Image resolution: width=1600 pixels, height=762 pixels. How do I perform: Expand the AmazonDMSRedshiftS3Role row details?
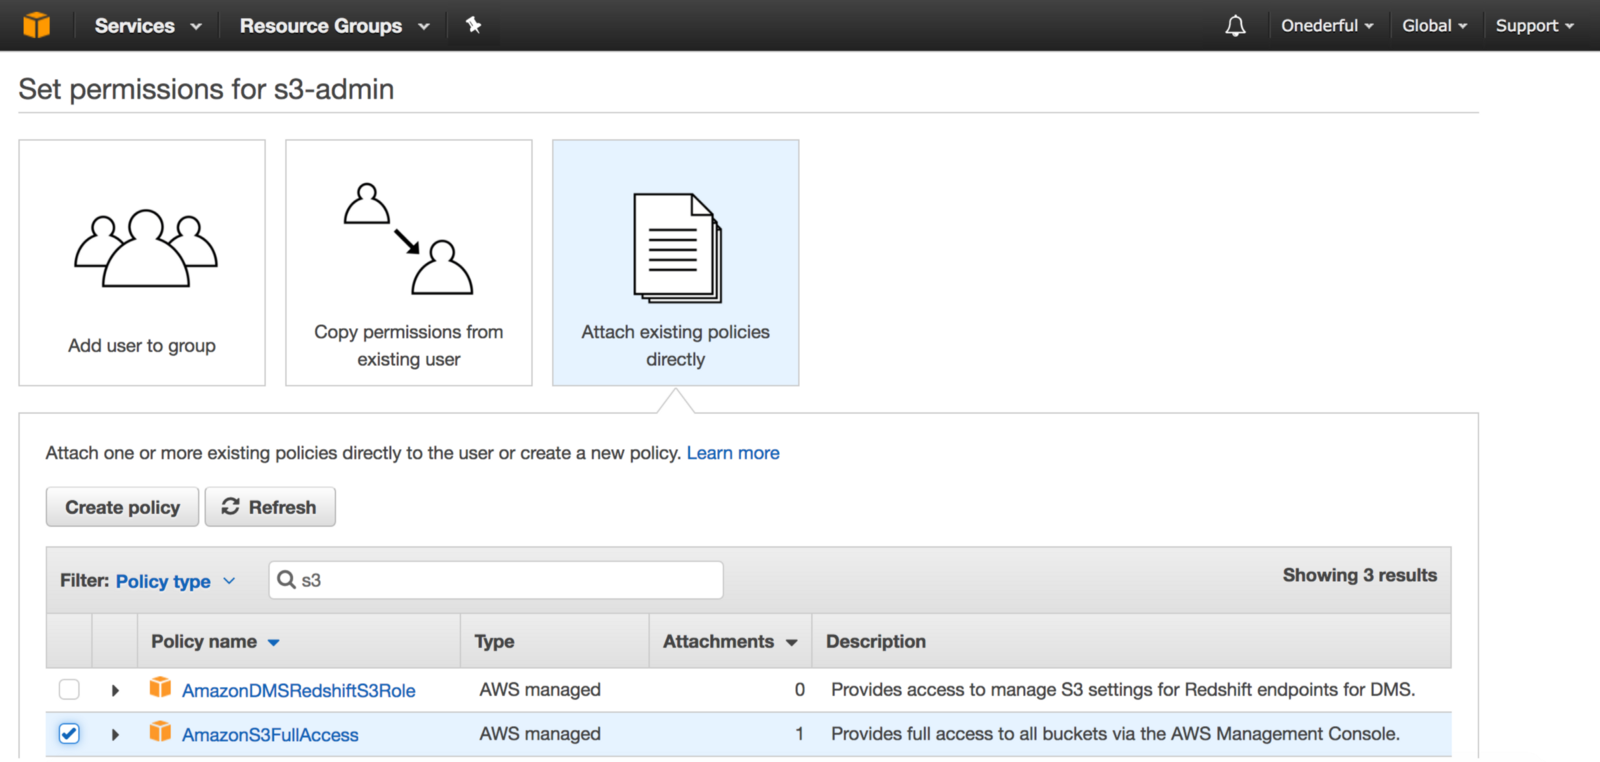[x=115, y=690]
